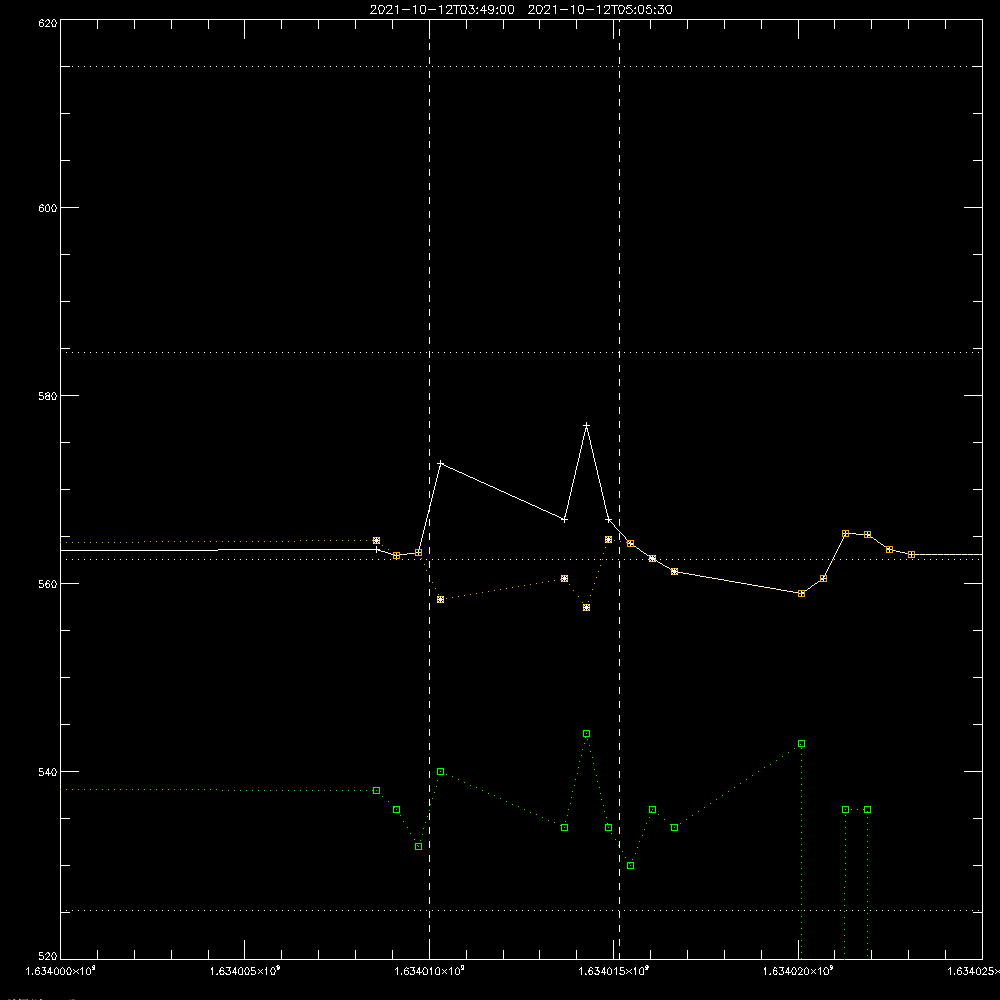Select the y-axis label 520
The height and width of the screenshot is (1000, 1000).
(48, 956)
